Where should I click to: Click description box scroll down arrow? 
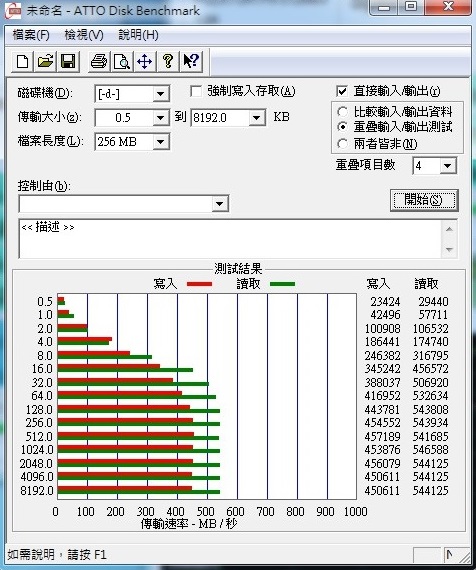point(449,250)
